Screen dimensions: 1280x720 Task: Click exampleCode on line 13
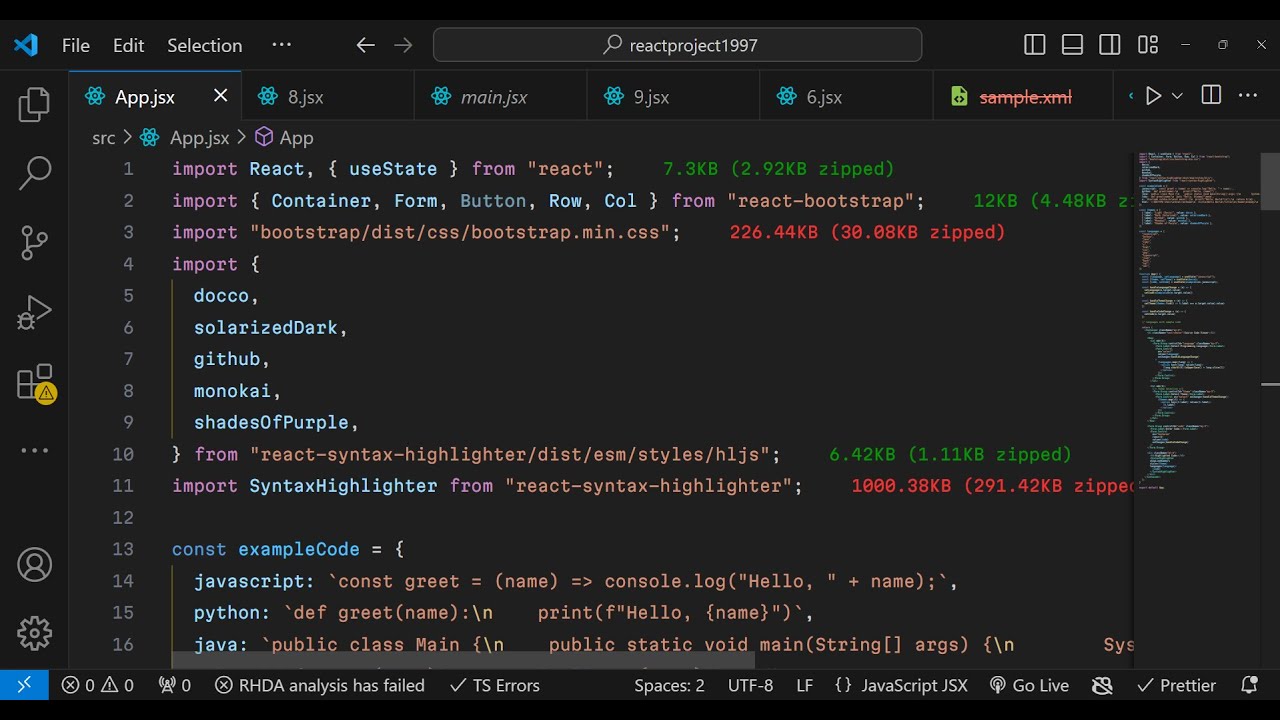pyautogui.click(x=299, y=549)
